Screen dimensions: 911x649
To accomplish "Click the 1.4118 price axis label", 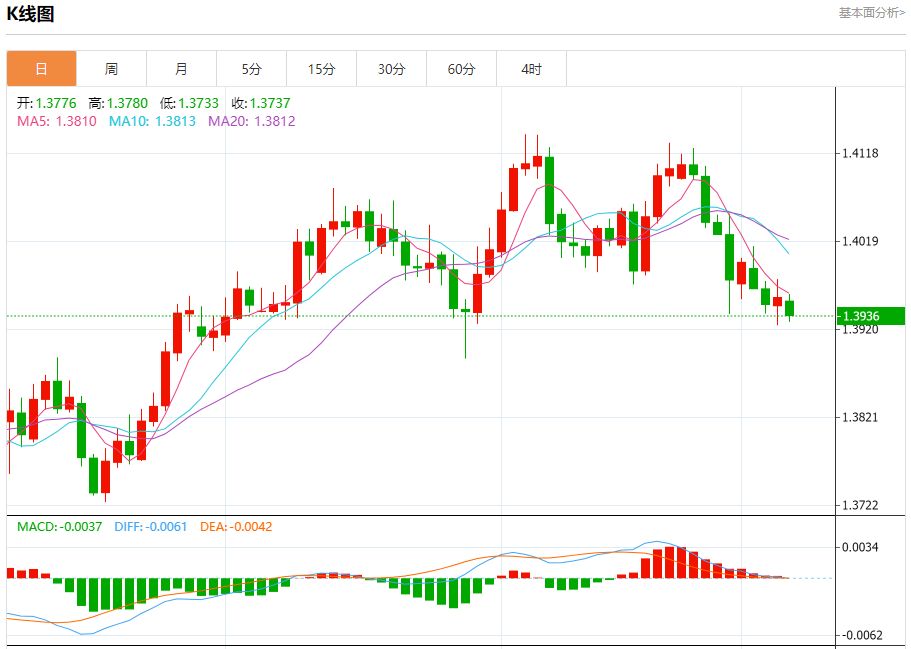I will (861, 153).
